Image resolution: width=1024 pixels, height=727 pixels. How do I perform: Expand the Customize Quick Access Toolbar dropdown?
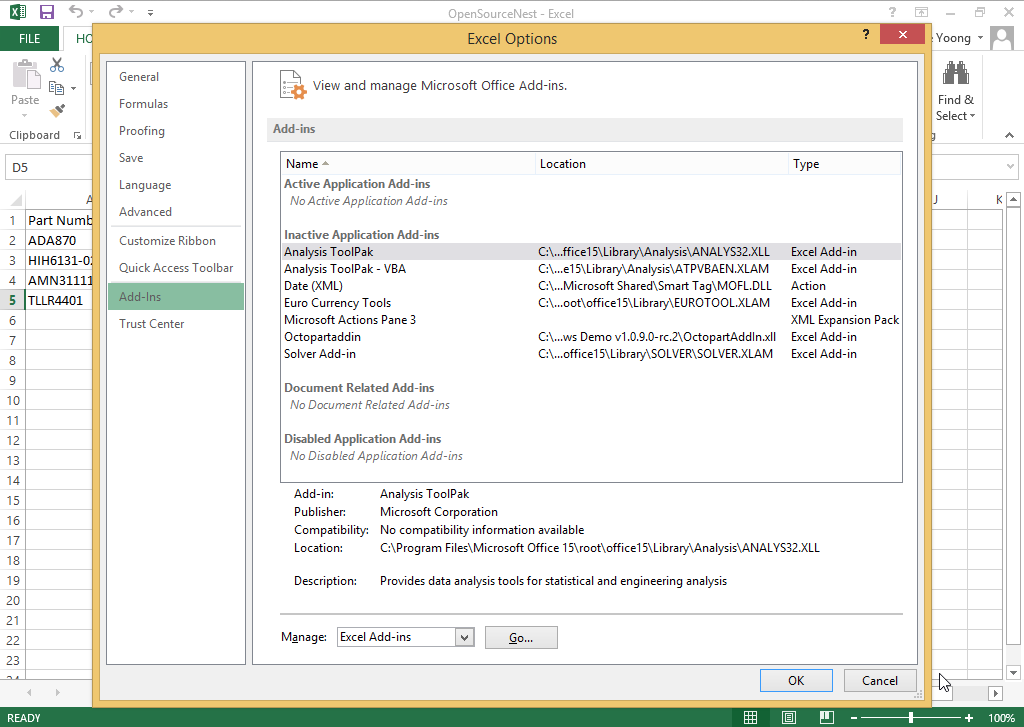click(150, 13)
